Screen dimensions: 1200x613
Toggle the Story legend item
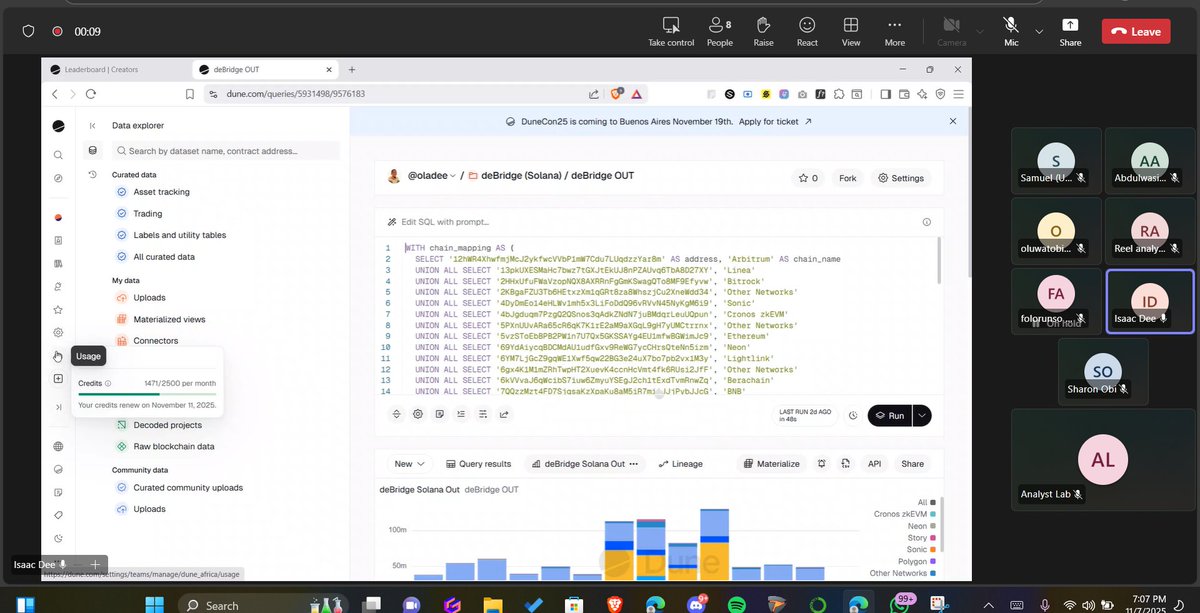921,538
